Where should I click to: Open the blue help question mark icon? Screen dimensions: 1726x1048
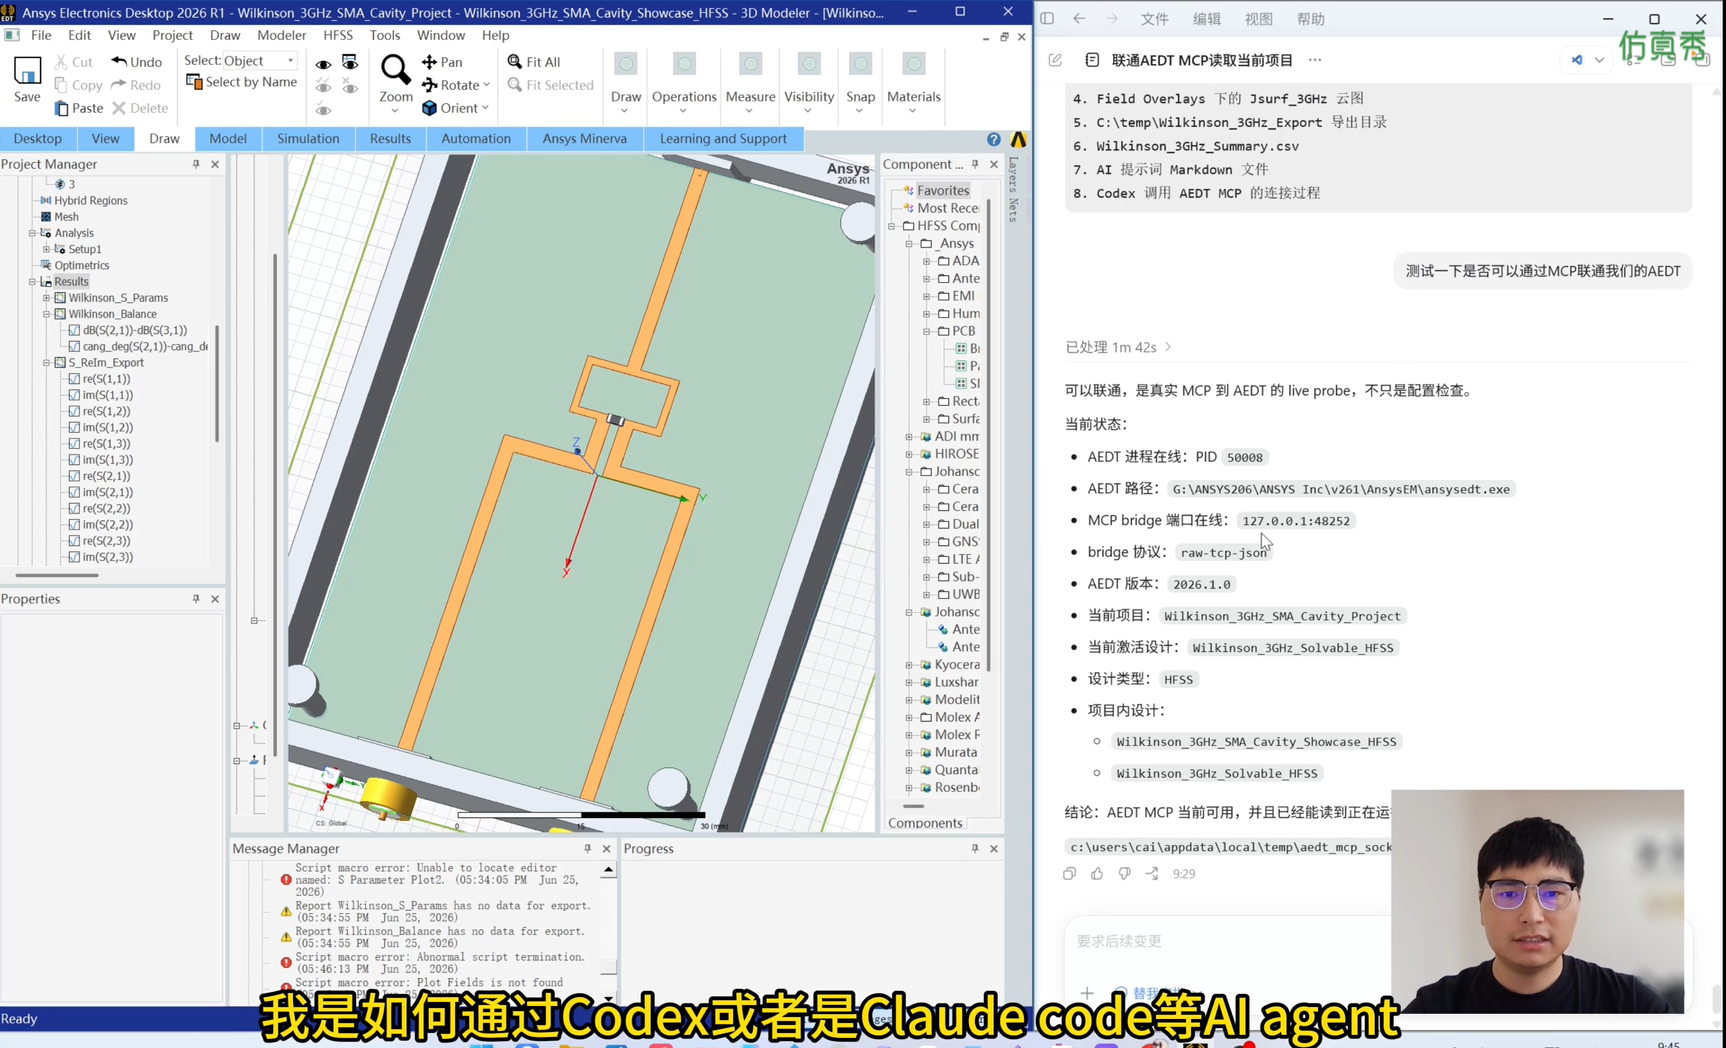pos(993,139)
